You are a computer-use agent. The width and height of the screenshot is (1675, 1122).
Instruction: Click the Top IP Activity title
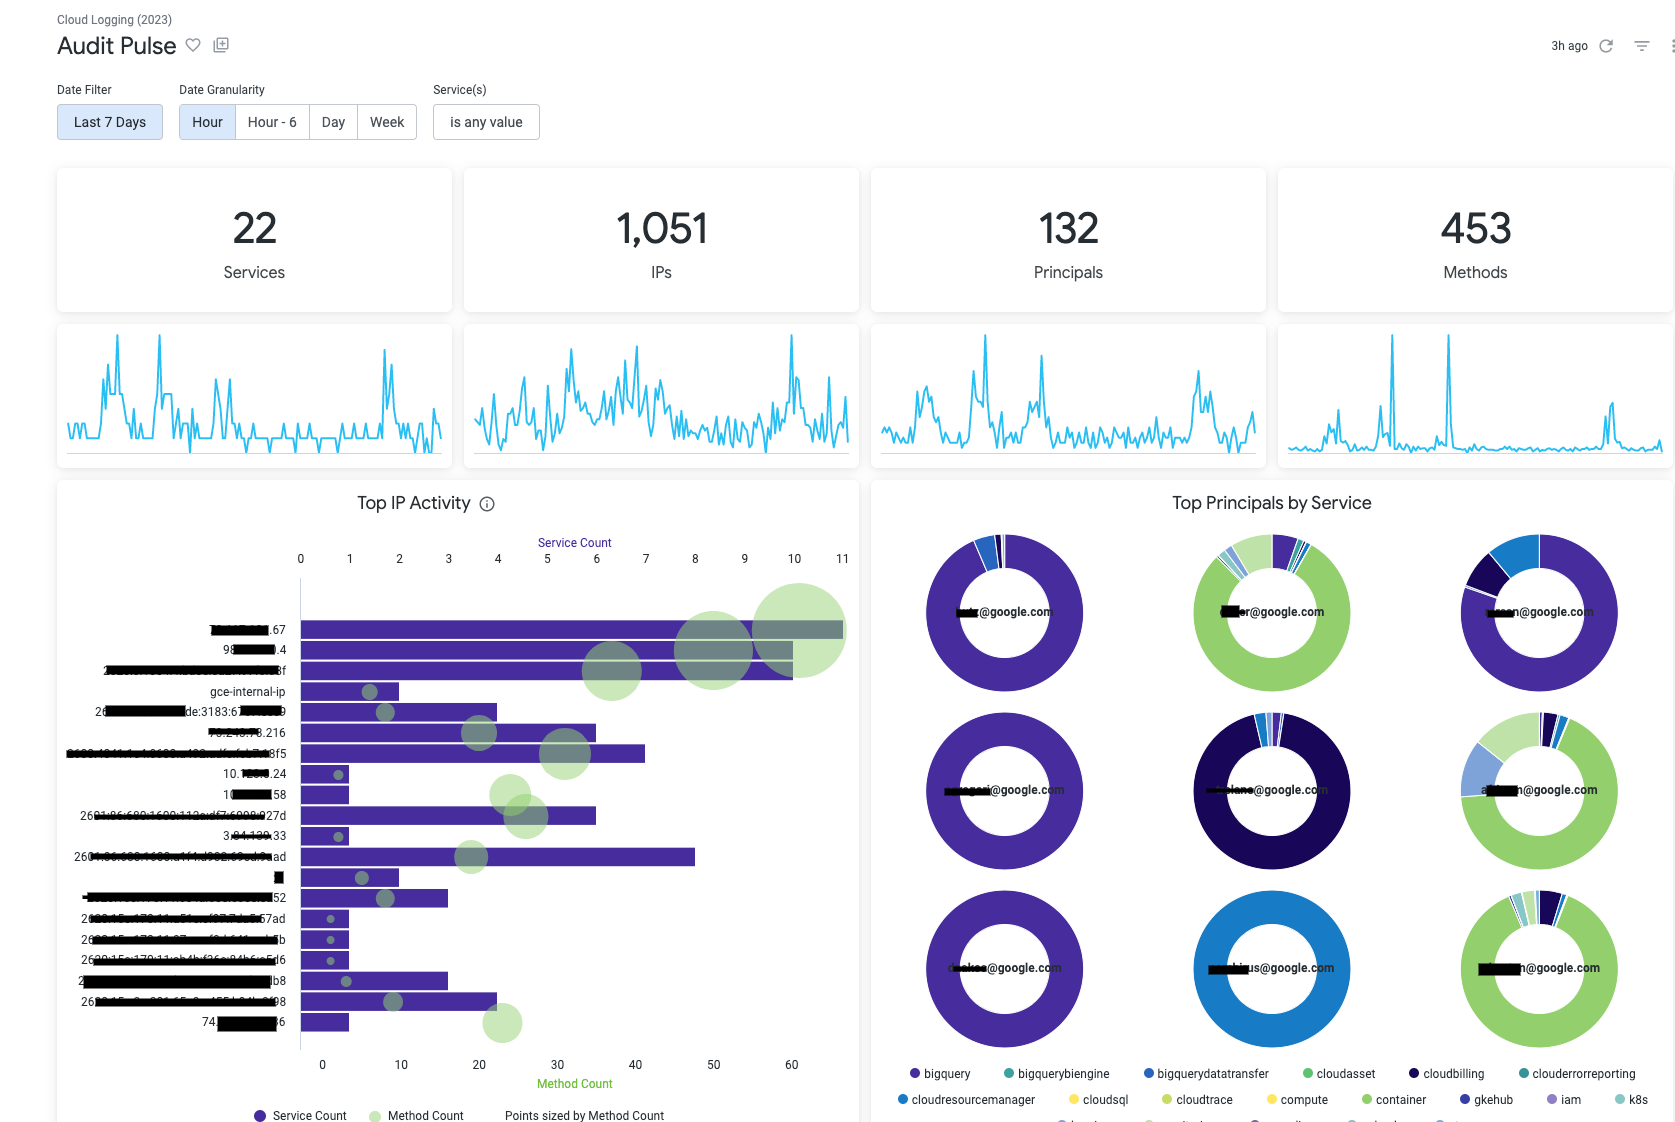tap(414, 503)
